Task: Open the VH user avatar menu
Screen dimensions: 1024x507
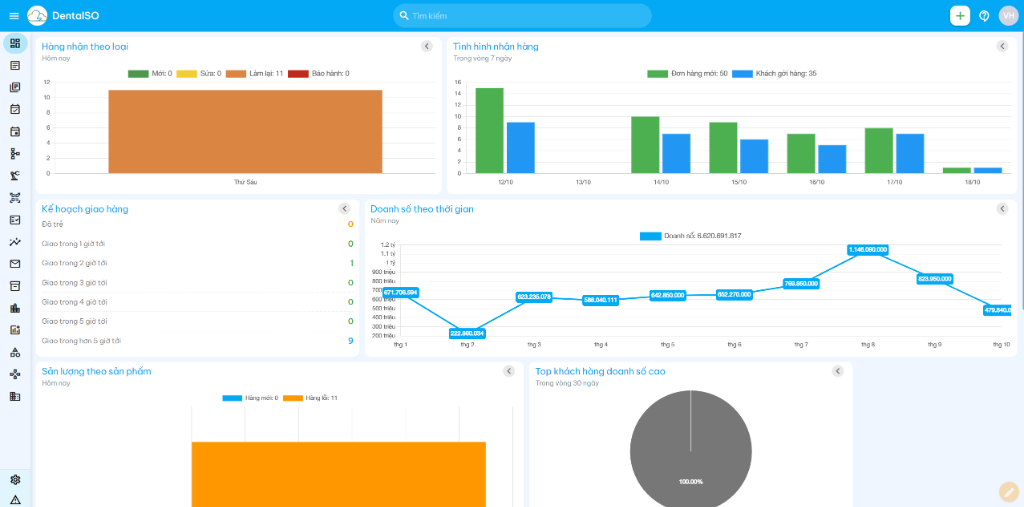Action: click(x=1008, y=15)
